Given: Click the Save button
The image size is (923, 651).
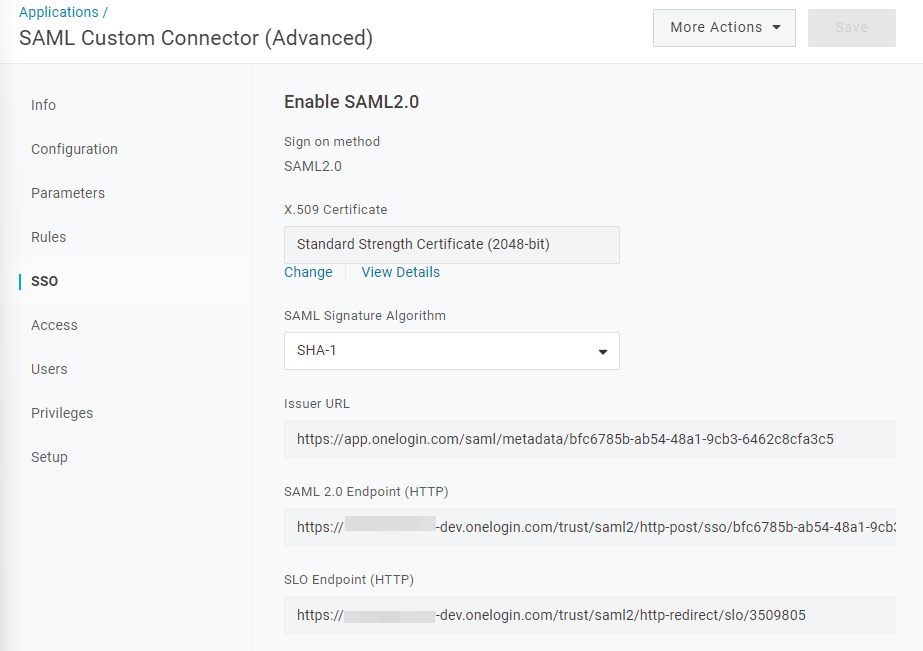Looking at the screenshot, I should click(x=851, y=27).
